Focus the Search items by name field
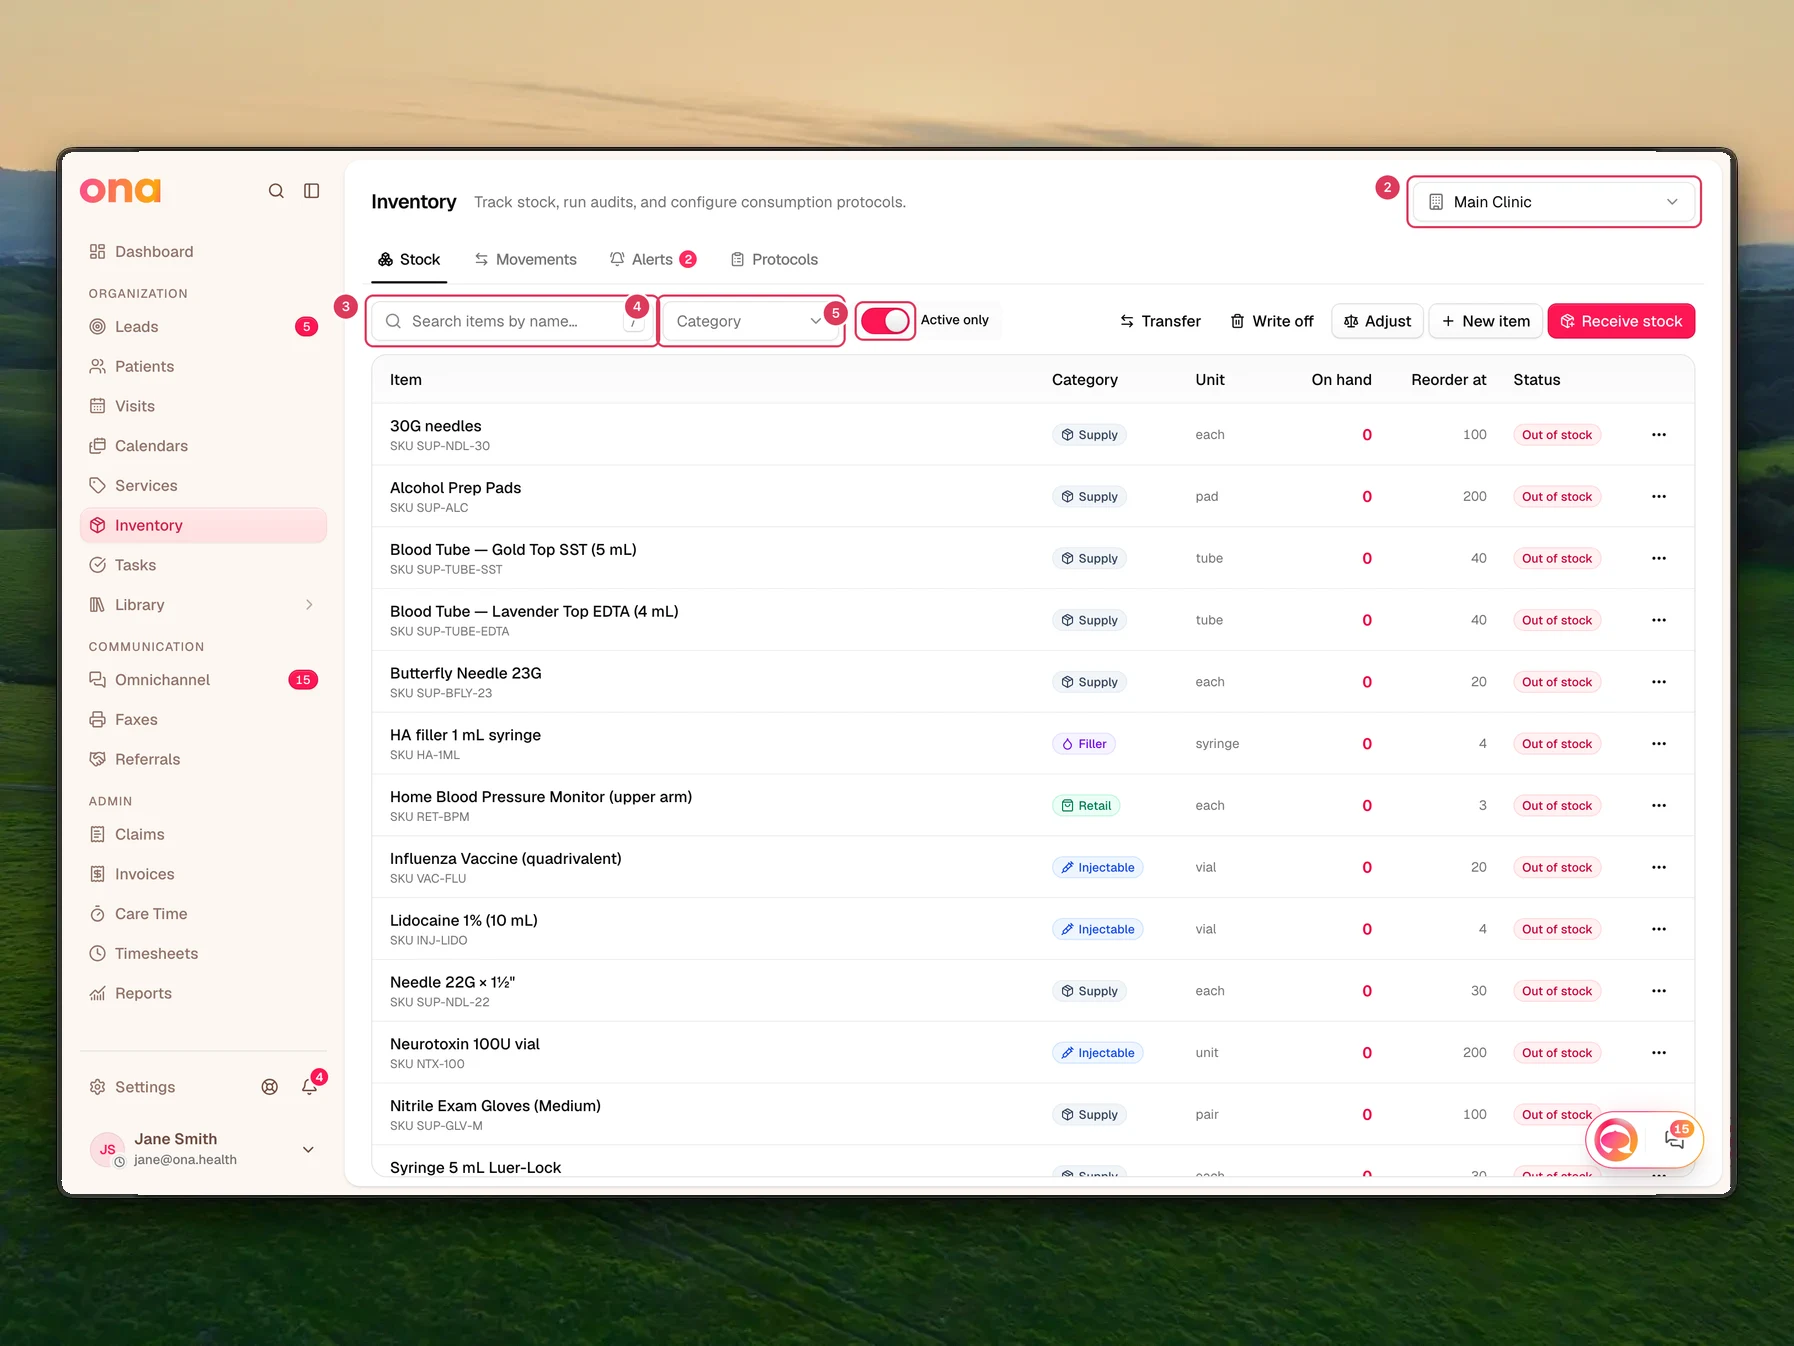The image size is (1794, 1346). (511, 321)
